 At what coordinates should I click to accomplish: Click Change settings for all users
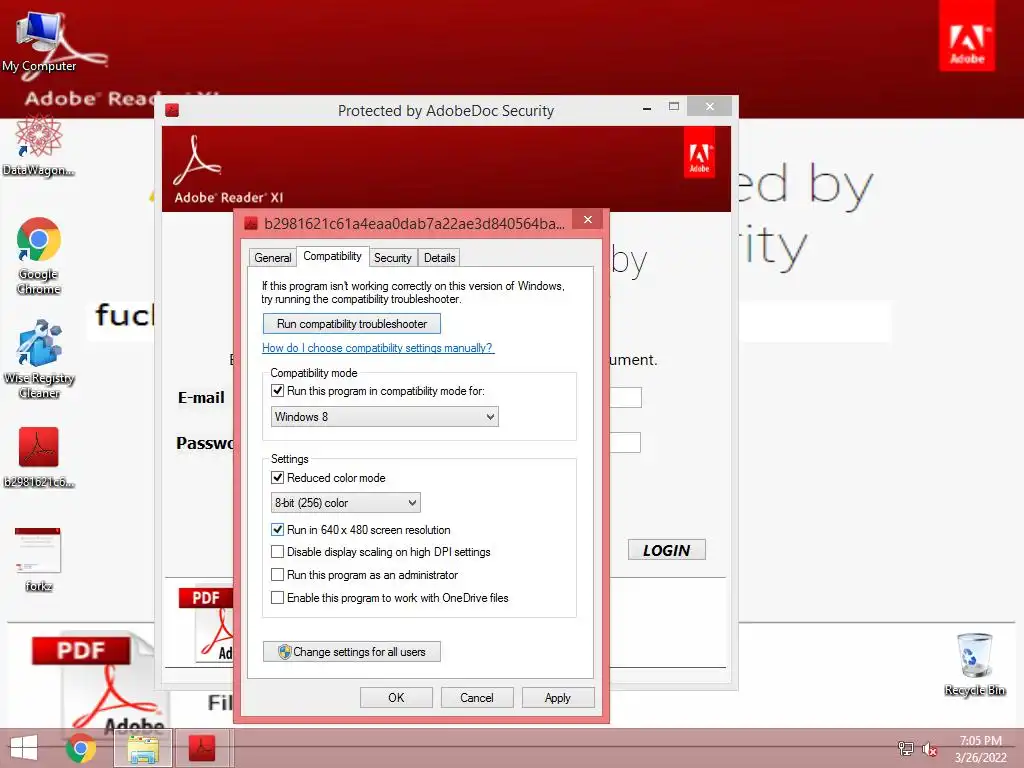point(352,652)
